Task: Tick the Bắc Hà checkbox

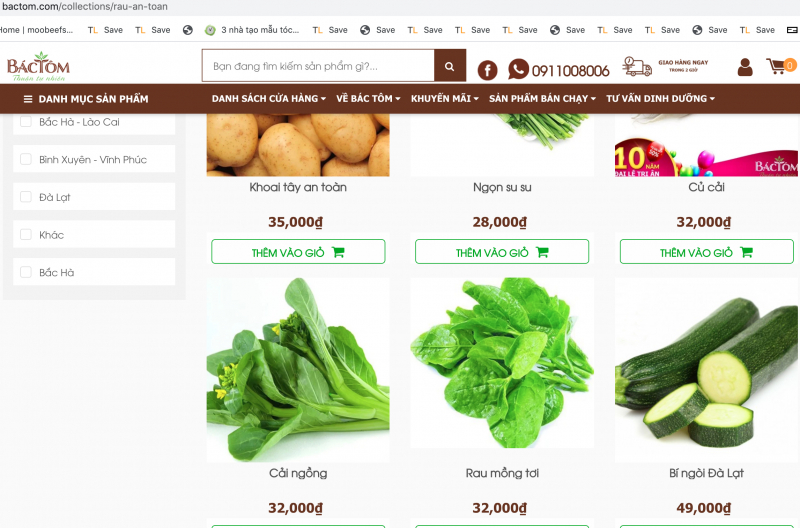Action: coord(26,272)
